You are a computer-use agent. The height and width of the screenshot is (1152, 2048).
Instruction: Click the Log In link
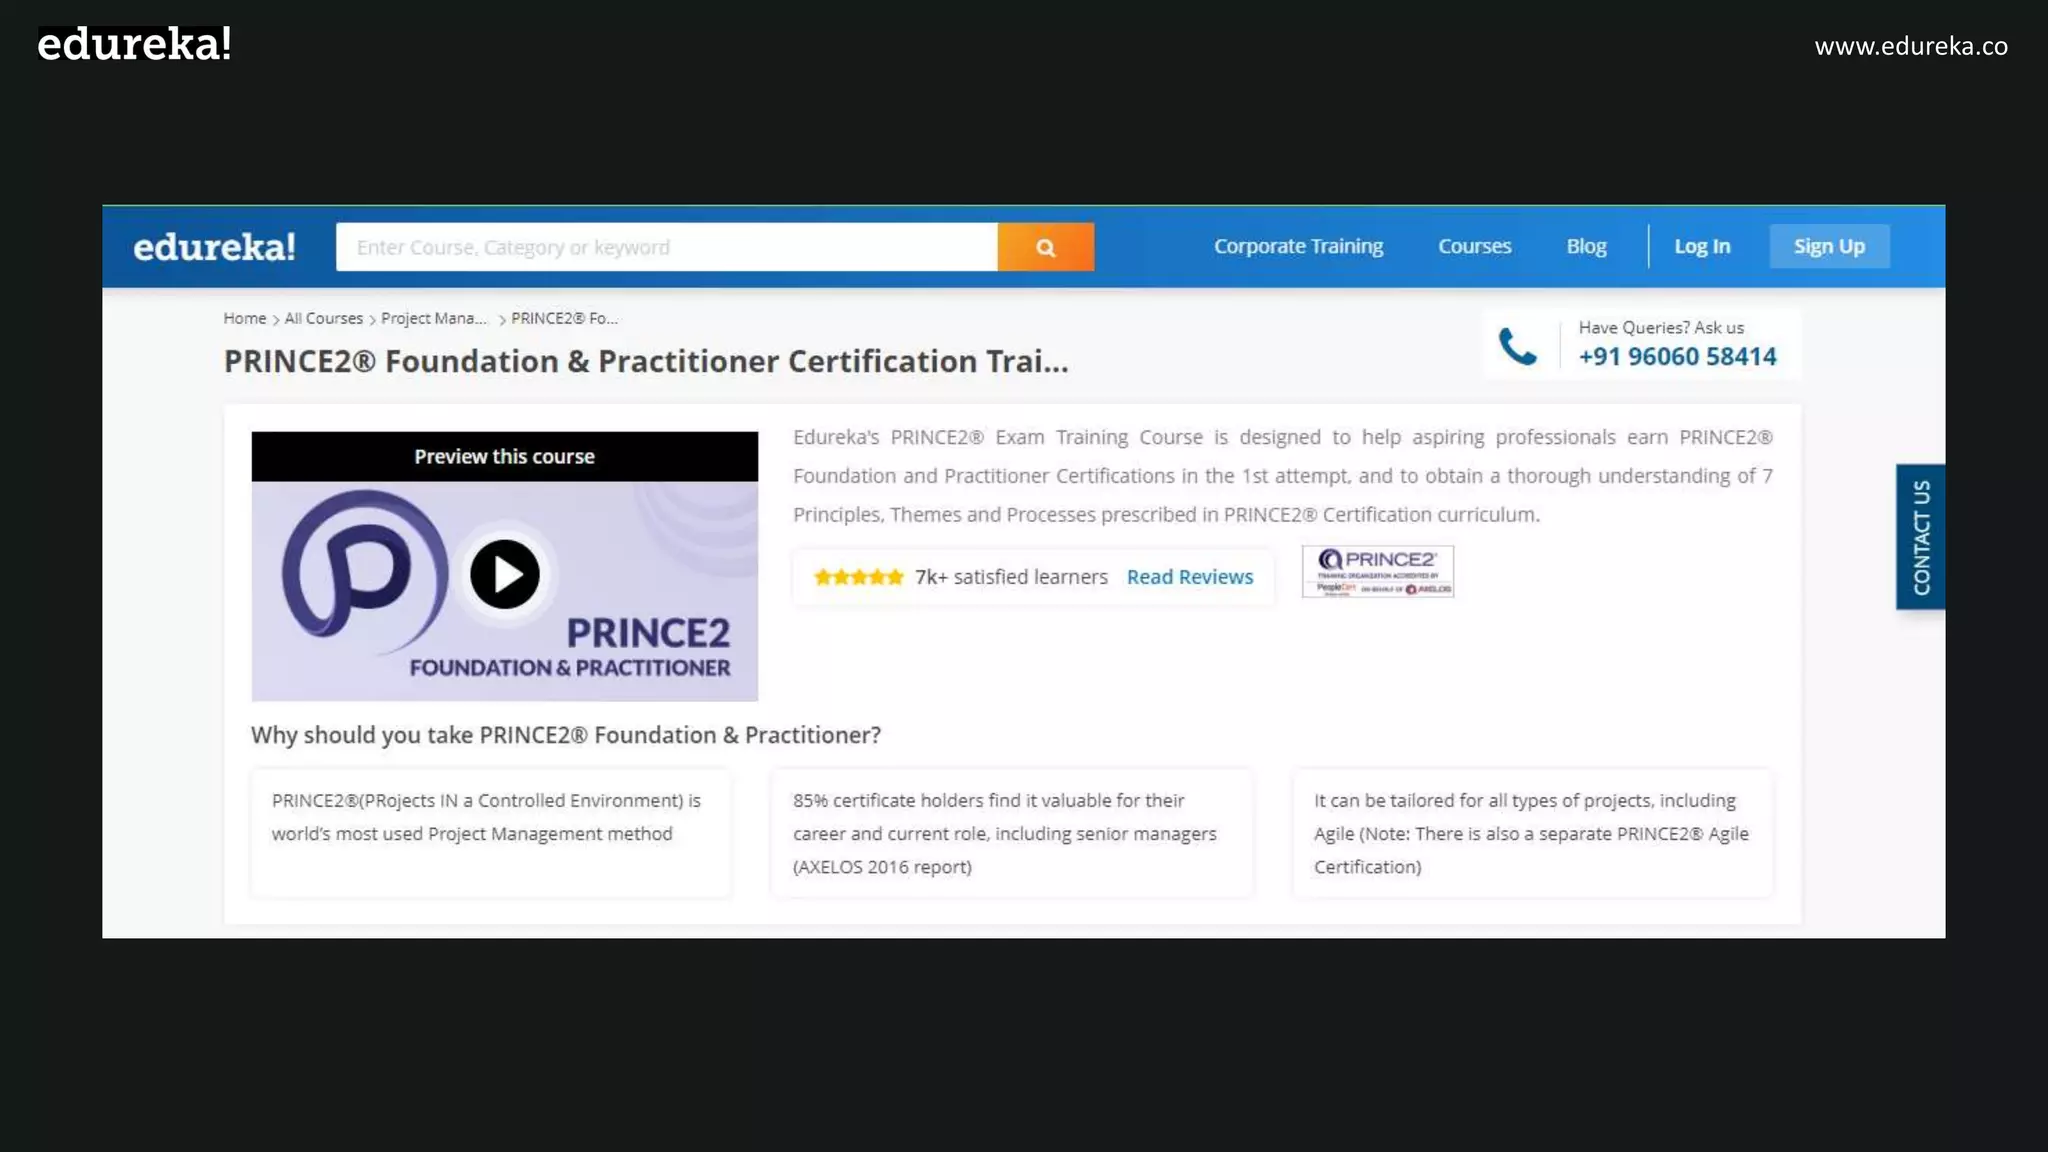1702,246
